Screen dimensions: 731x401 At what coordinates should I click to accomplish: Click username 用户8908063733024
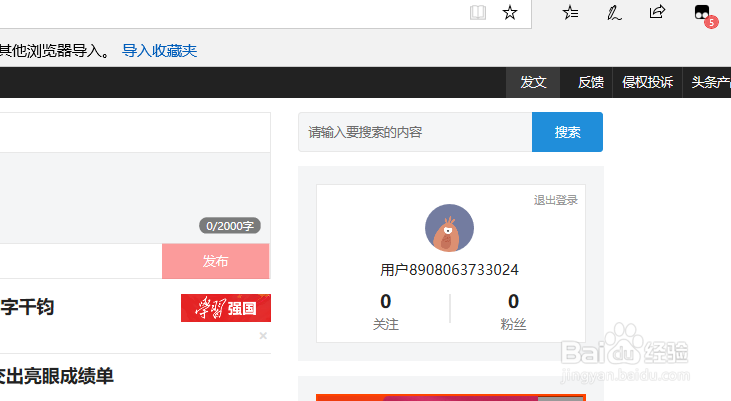(x=449, y=270)
